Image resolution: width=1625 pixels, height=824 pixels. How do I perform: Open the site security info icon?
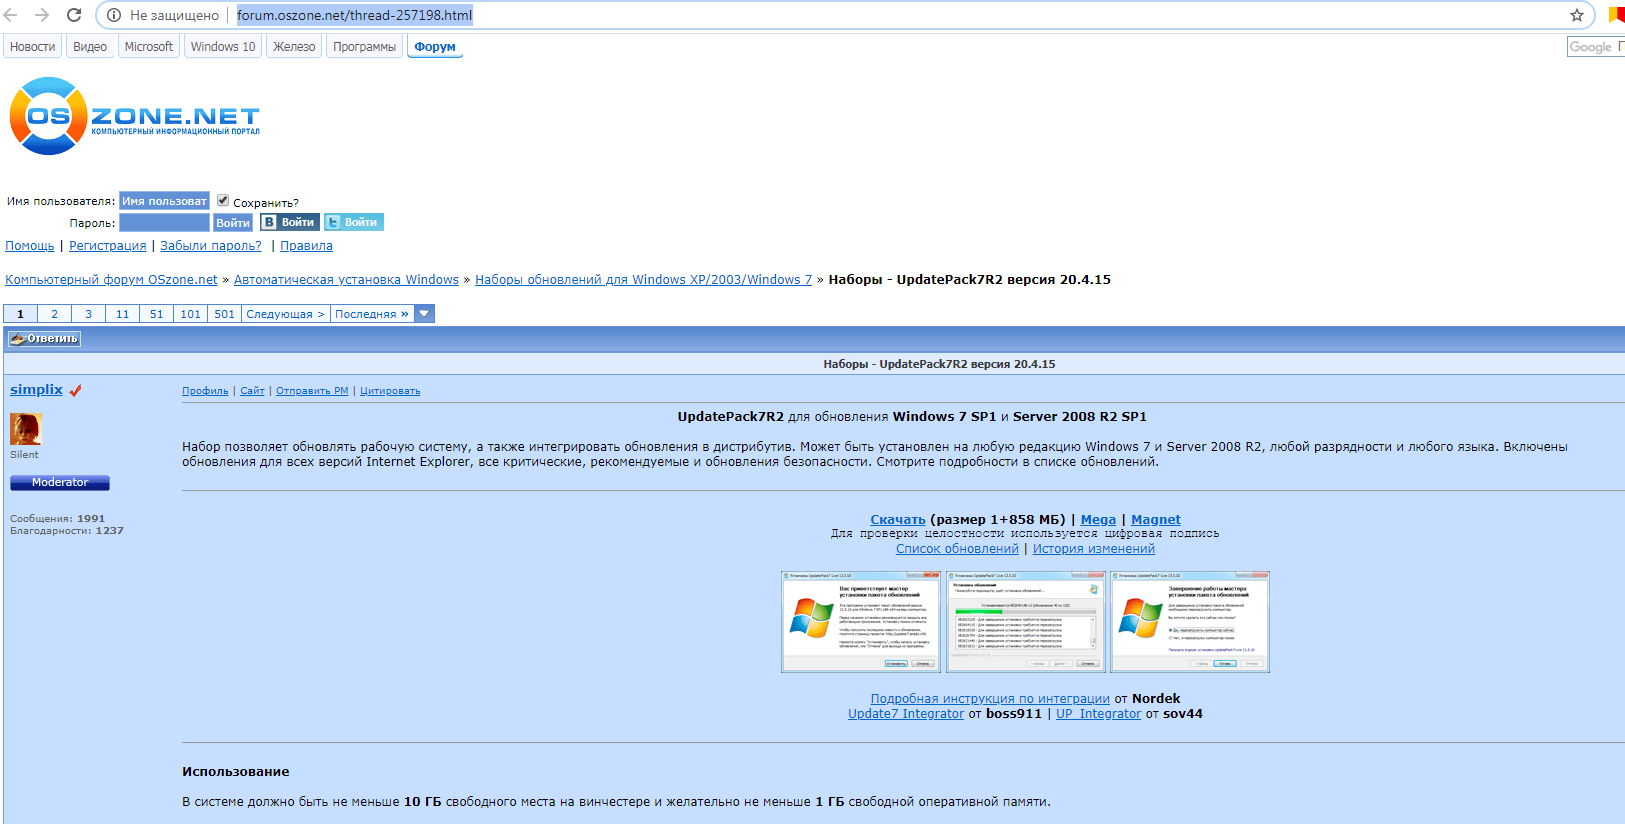[x=114, y=15]
